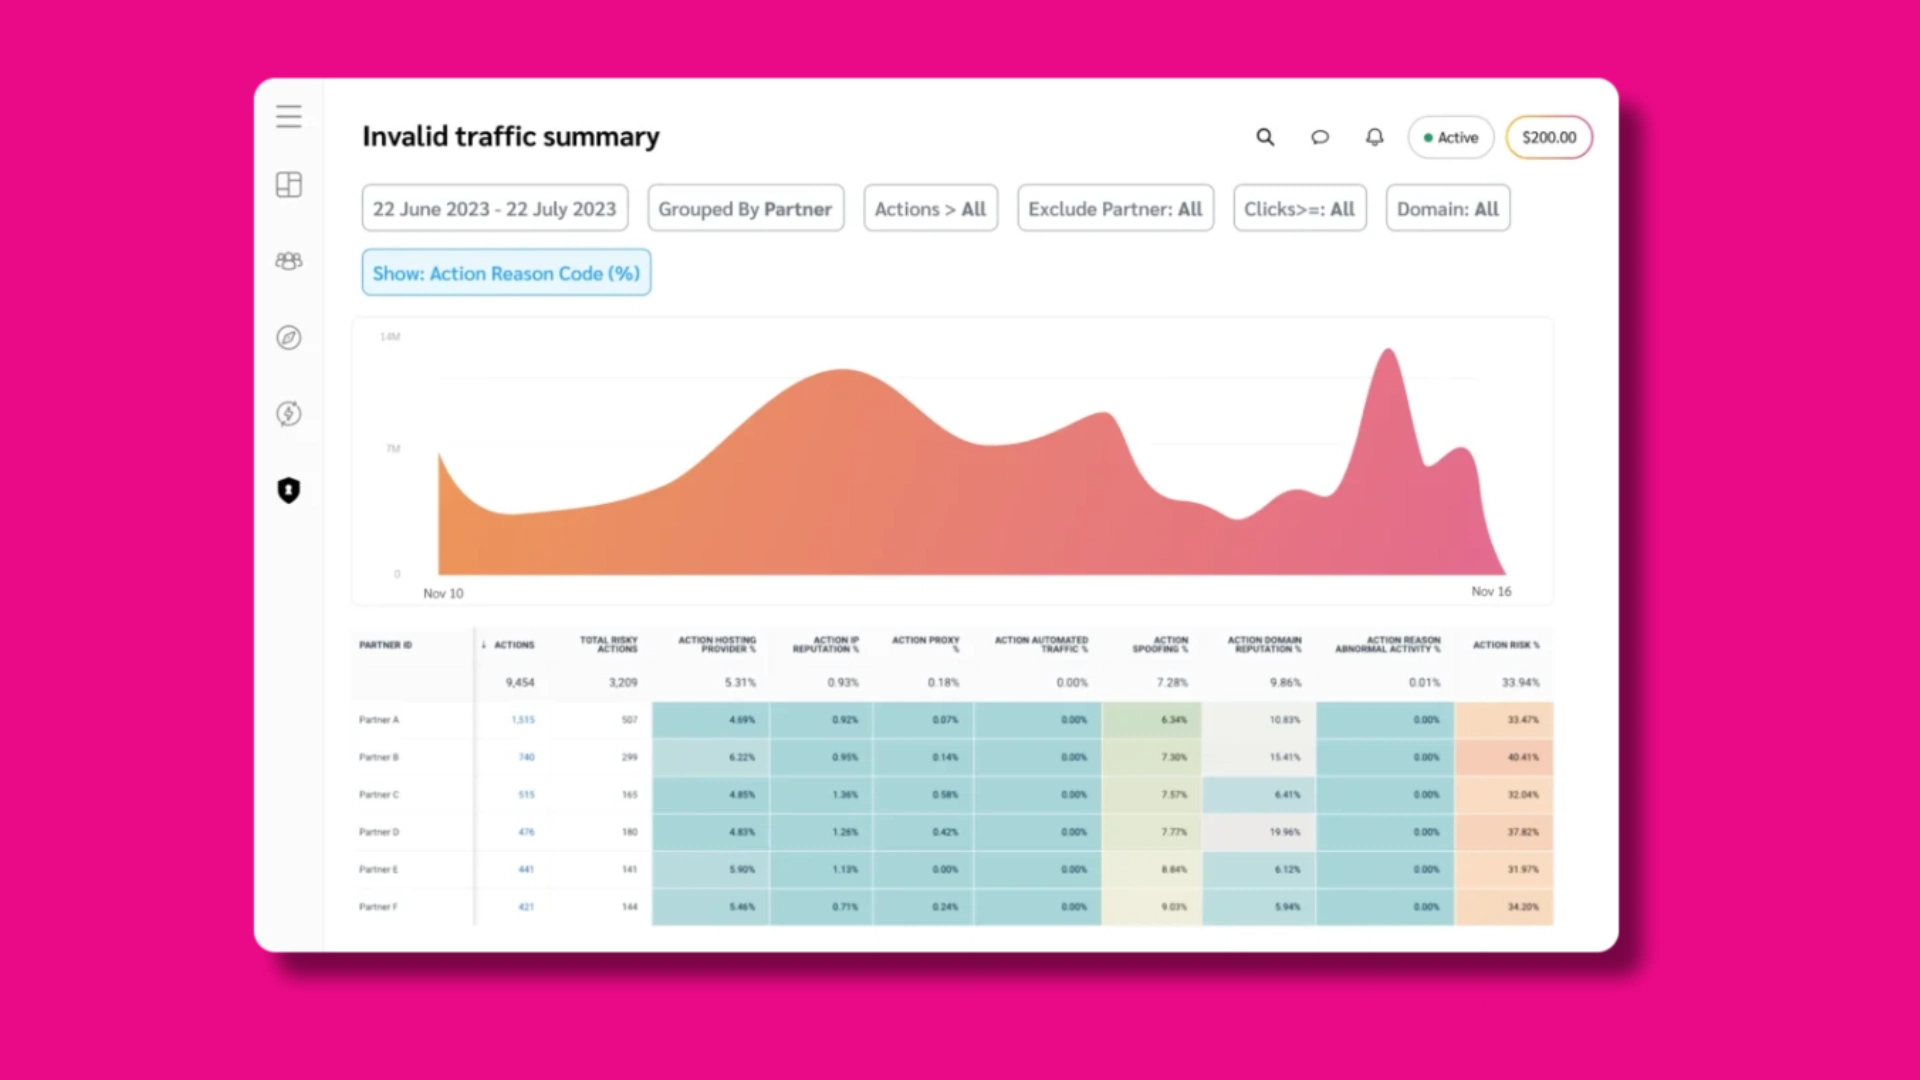The image size is (1920, 1080).
Task: Select the dashboard layout icon in the sidebar
Action: tap(288, 184)
